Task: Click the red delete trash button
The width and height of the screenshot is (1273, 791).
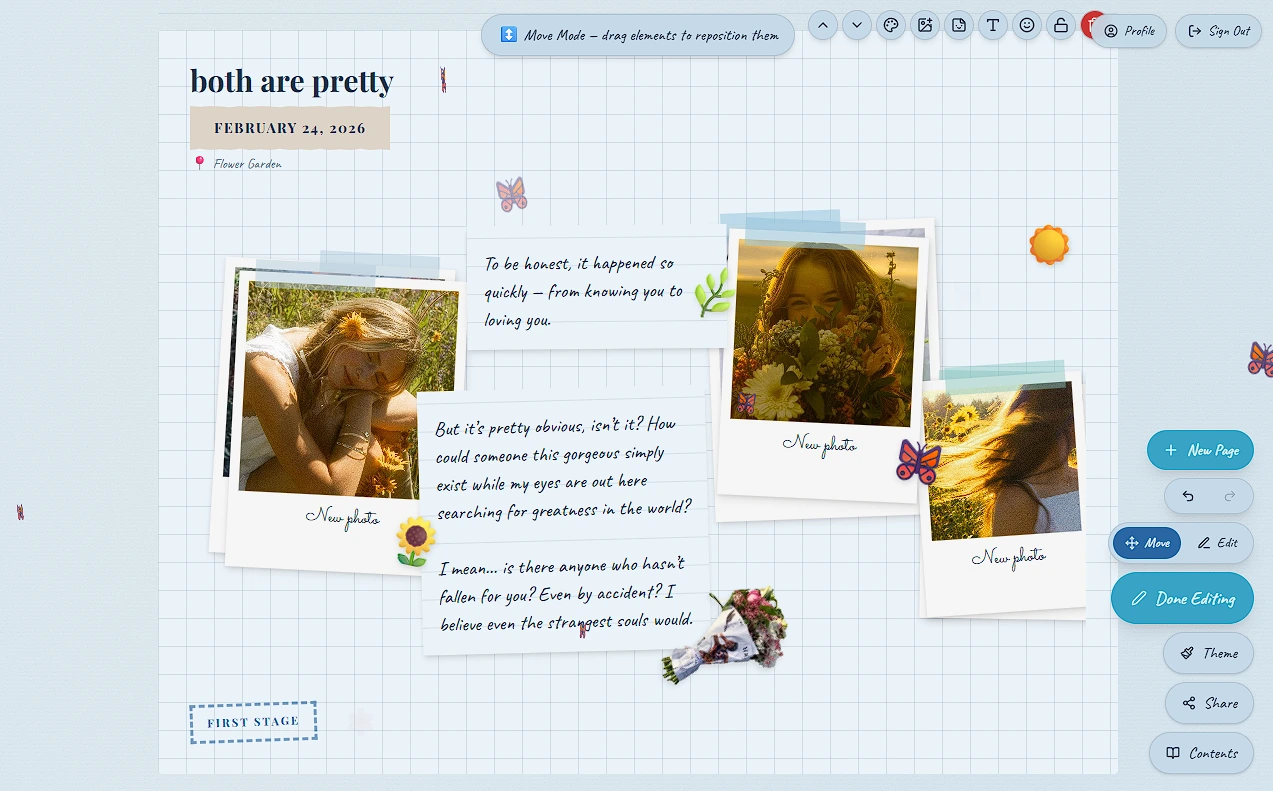Action: [x=1087, y=24]
